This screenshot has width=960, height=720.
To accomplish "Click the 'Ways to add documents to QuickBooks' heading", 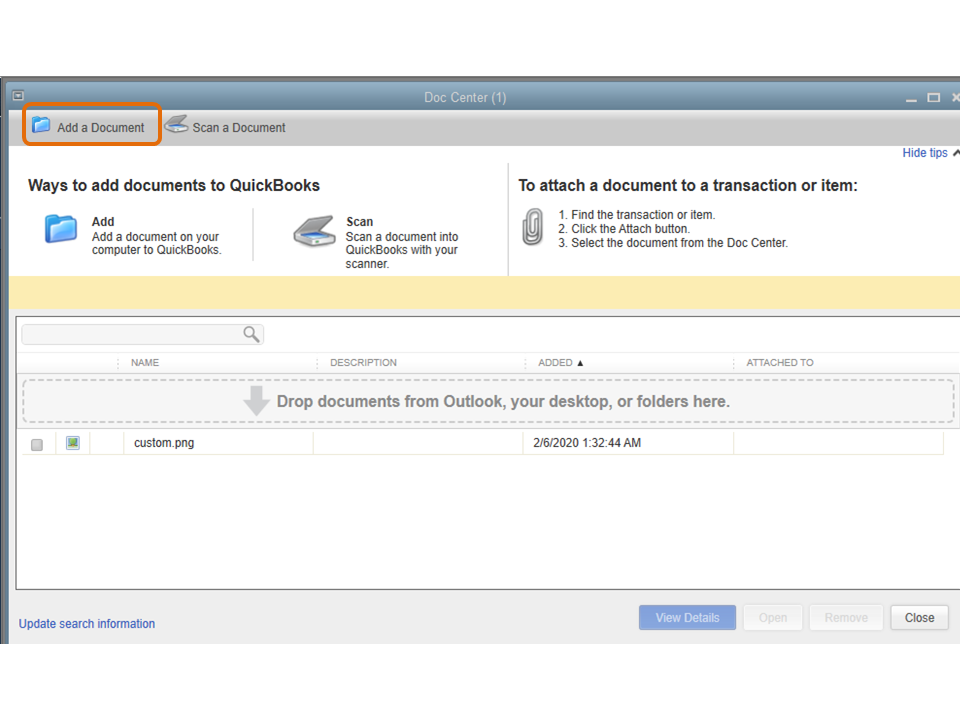I will click(x=174, y=186).
